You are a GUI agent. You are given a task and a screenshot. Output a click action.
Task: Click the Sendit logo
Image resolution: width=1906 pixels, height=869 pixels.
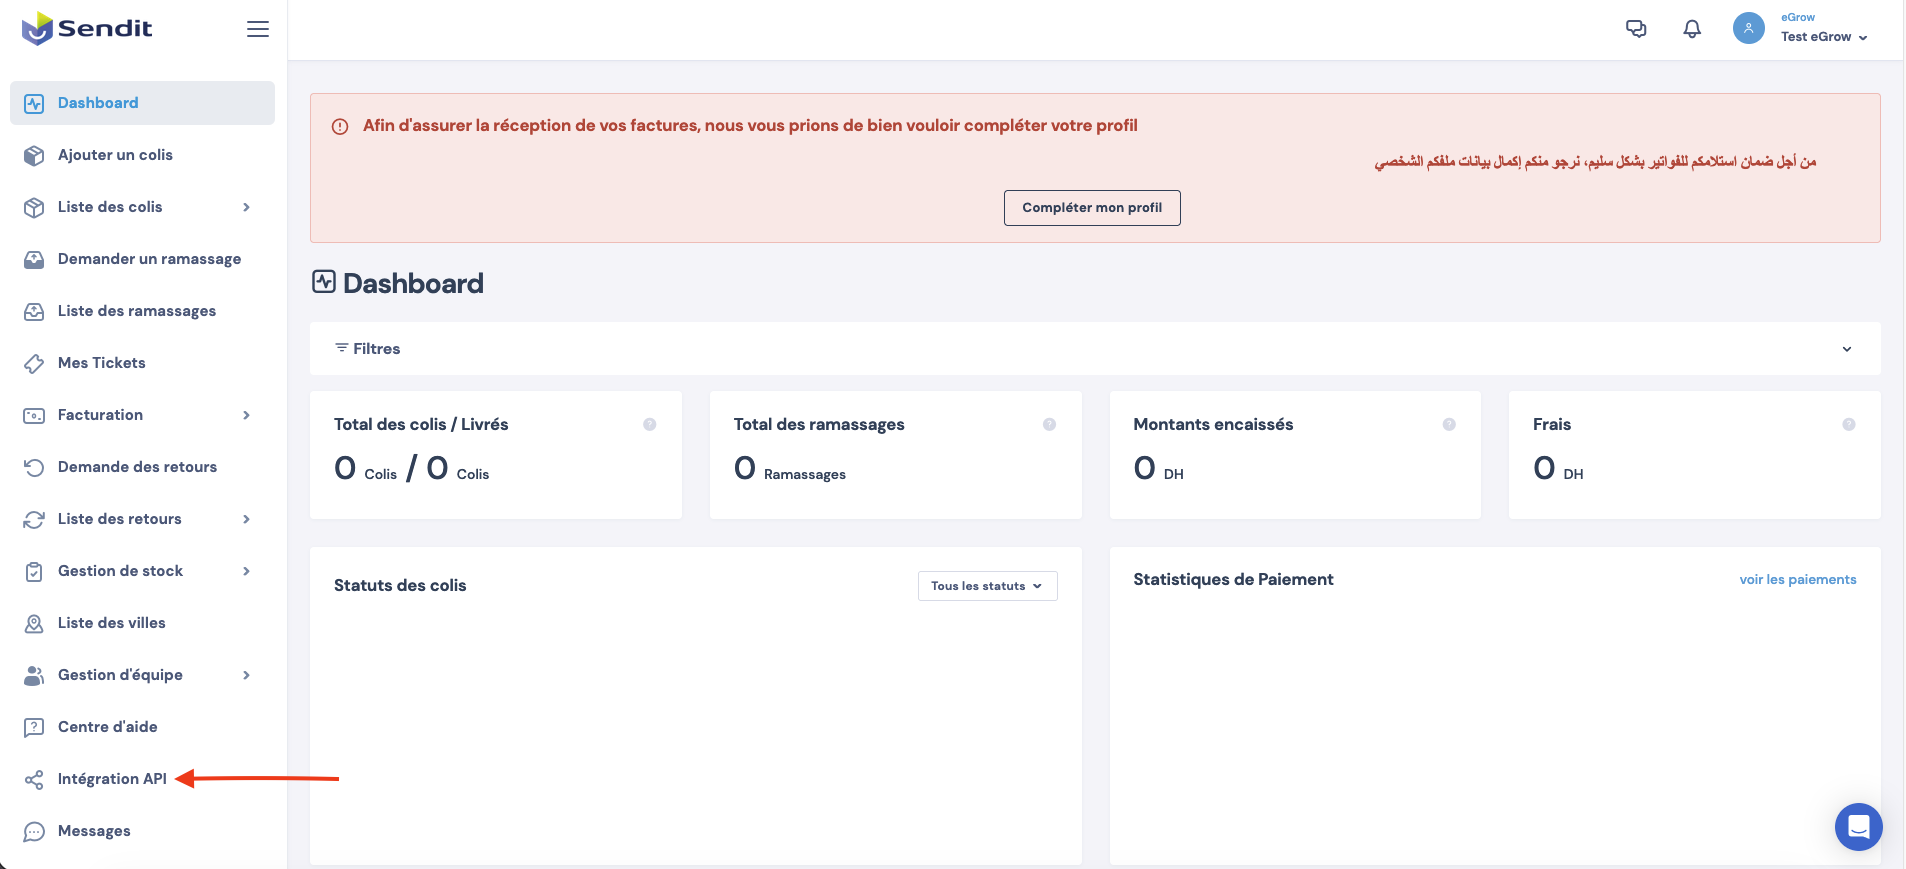click(x=87, y=28)
